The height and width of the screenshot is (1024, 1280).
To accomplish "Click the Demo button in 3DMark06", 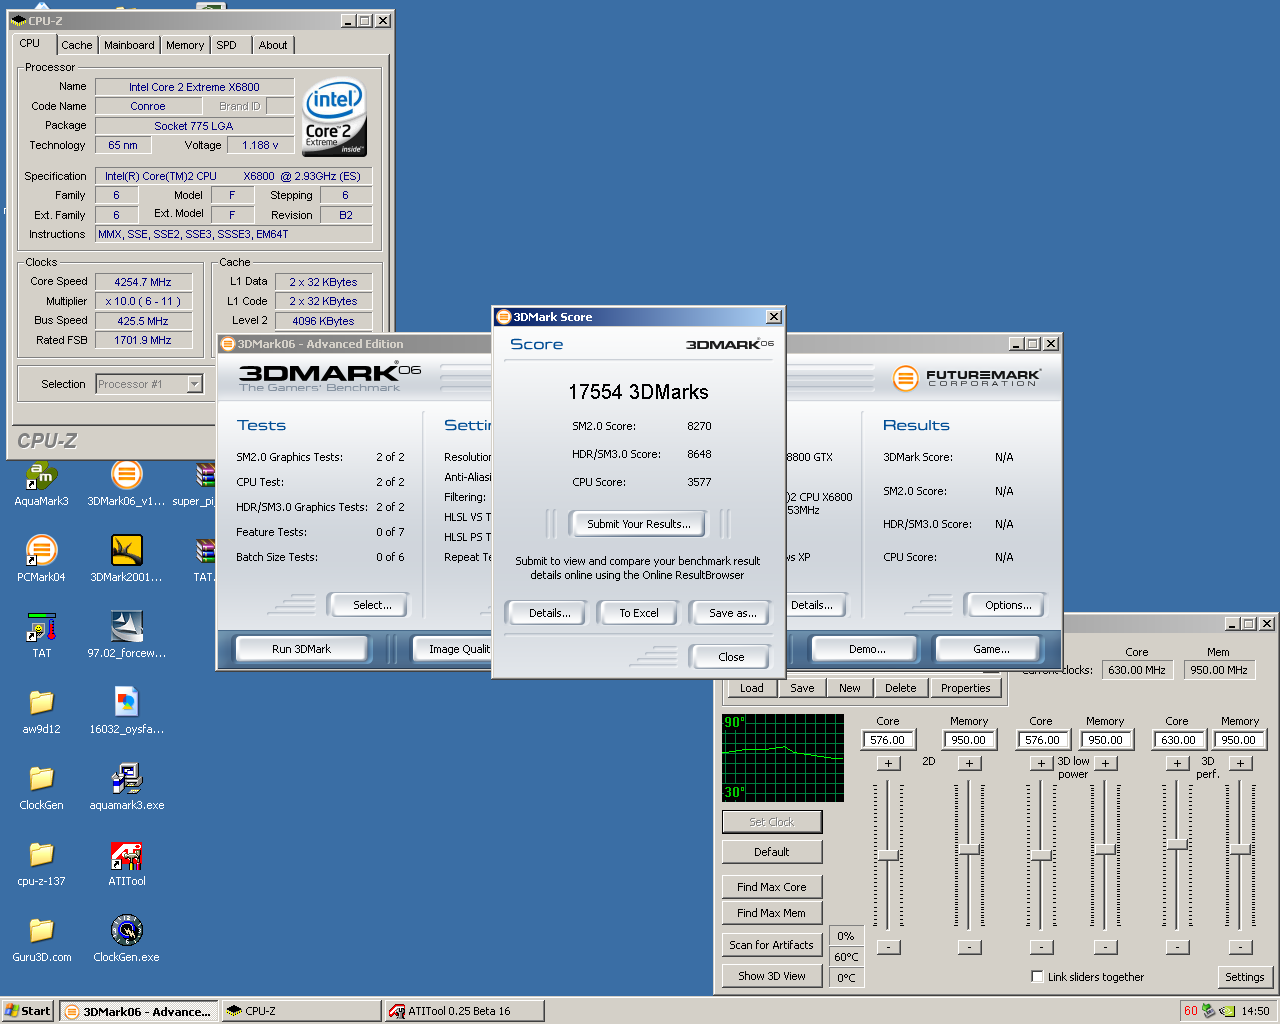I will pos(867,649).
